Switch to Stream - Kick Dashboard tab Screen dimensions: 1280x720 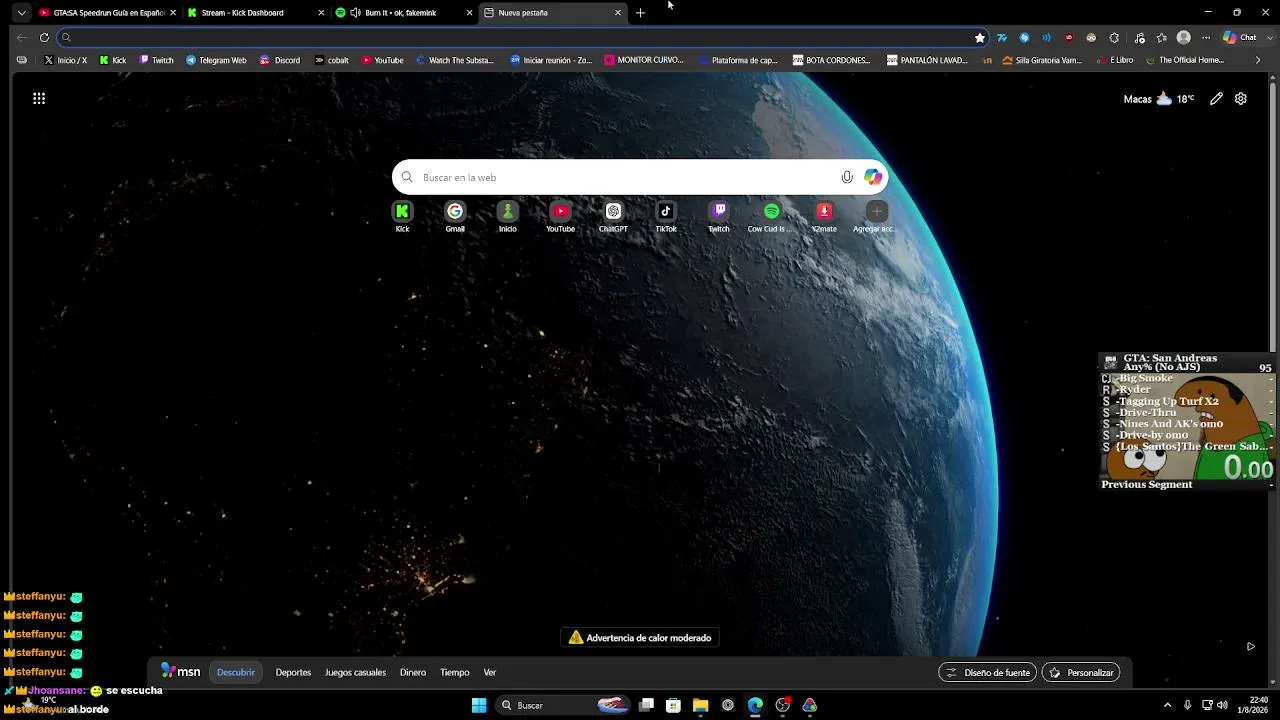point(256,13)
